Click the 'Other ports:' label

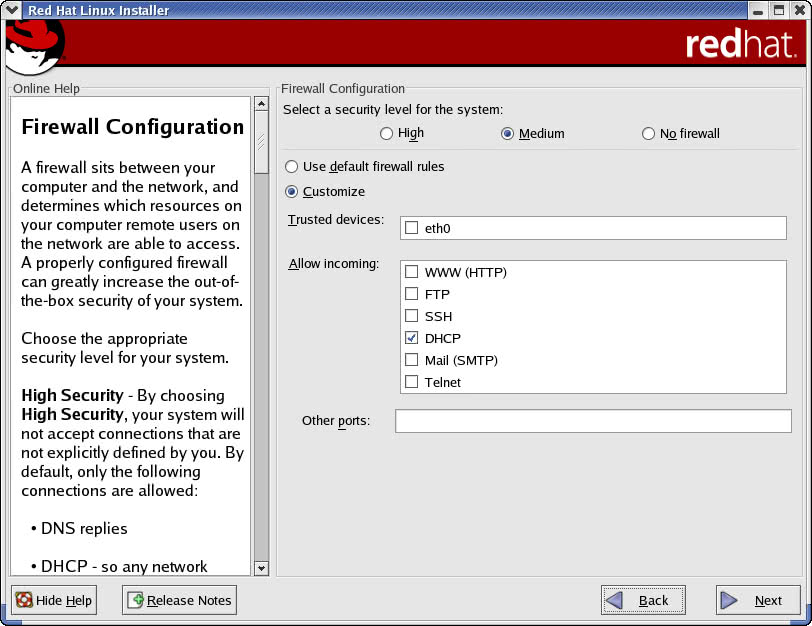(336, 421)
